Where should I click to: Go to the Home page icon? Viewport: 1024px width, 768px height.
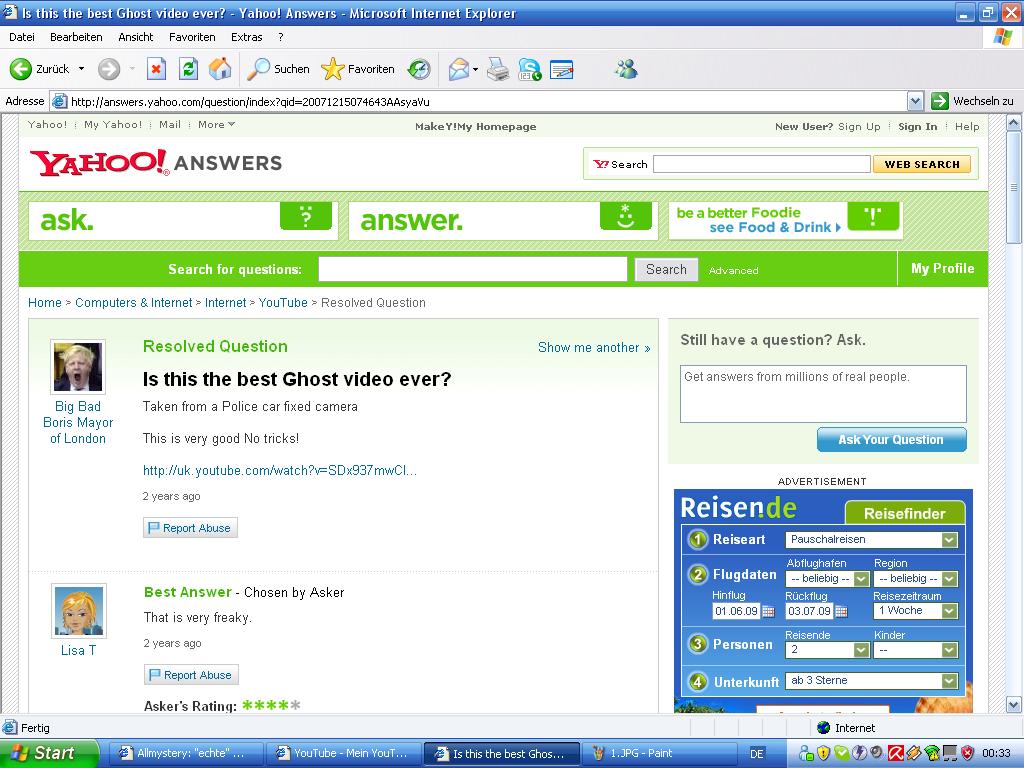[220, 69]
